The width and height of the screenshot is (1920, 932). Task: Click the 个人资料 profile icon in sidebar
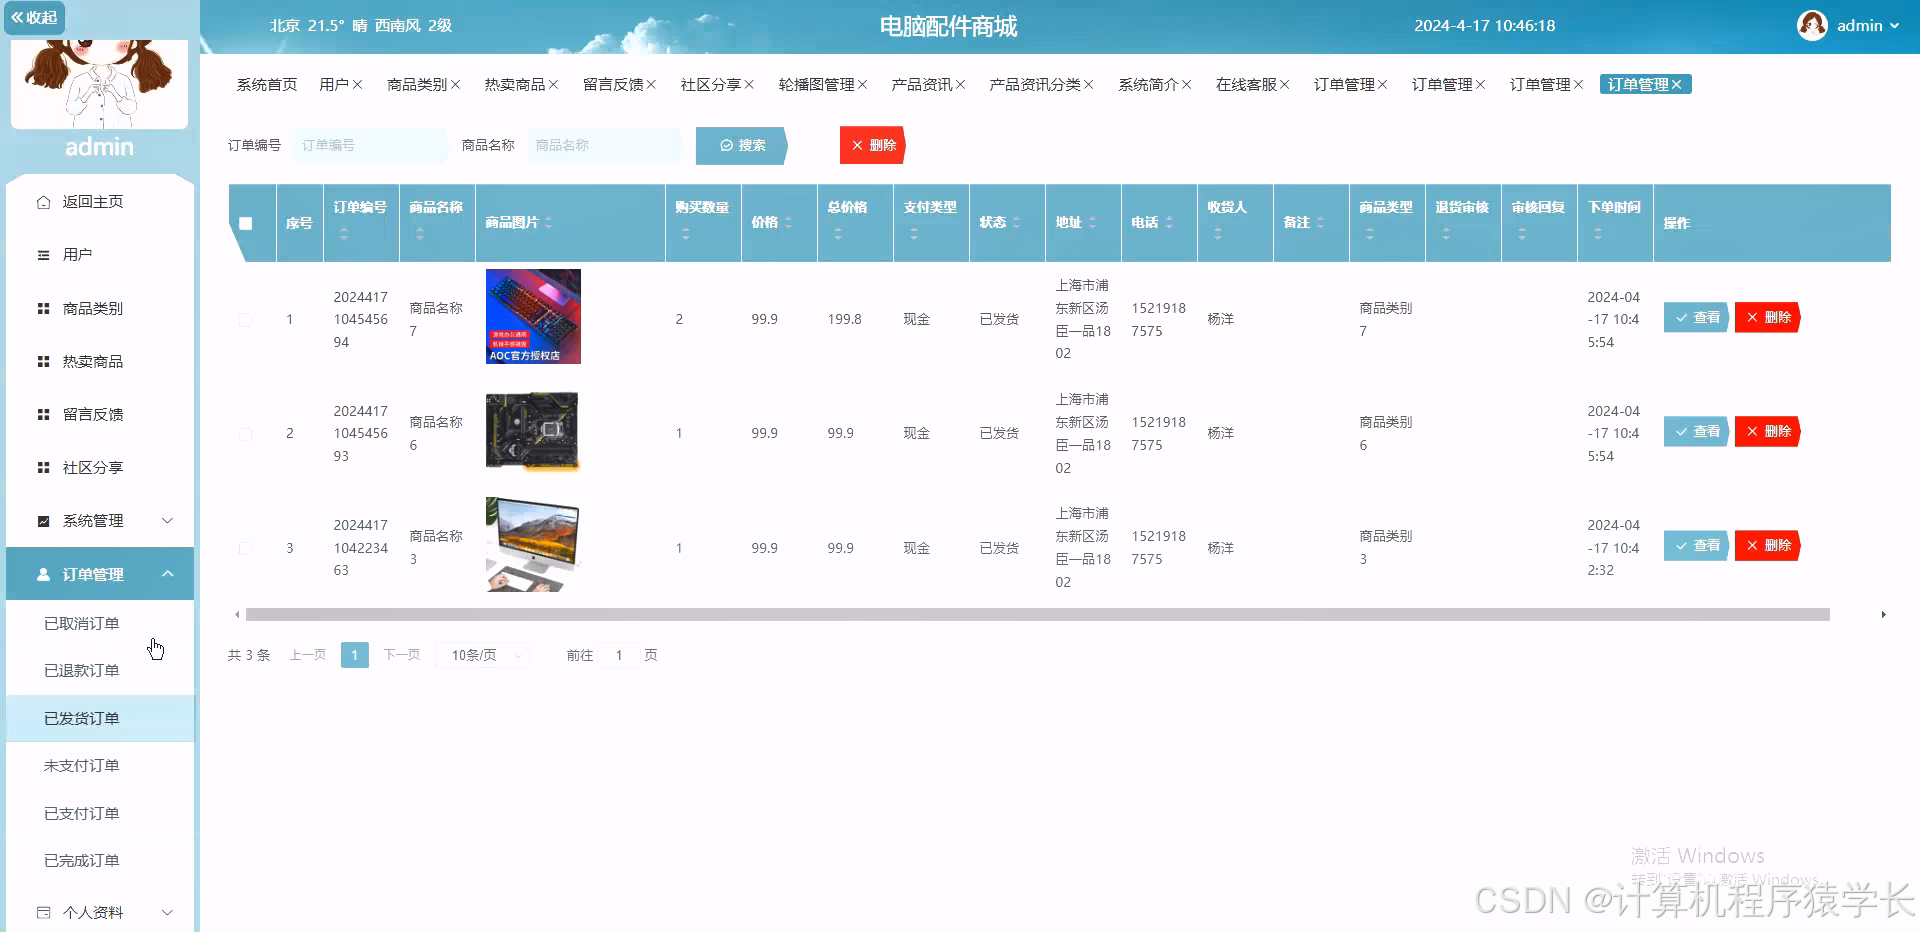[43, 912]
